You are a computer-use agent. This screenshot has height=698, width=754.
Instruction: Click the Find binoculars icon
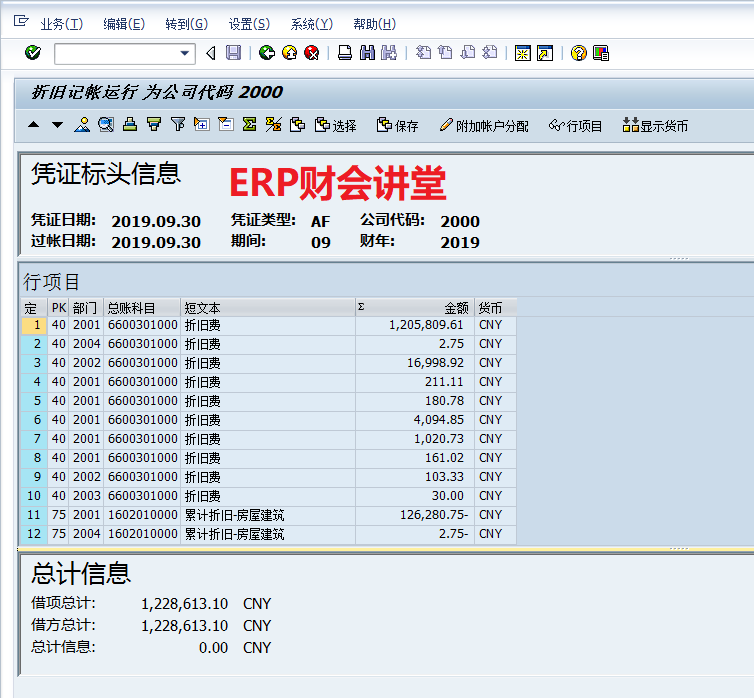coord(367,53)
